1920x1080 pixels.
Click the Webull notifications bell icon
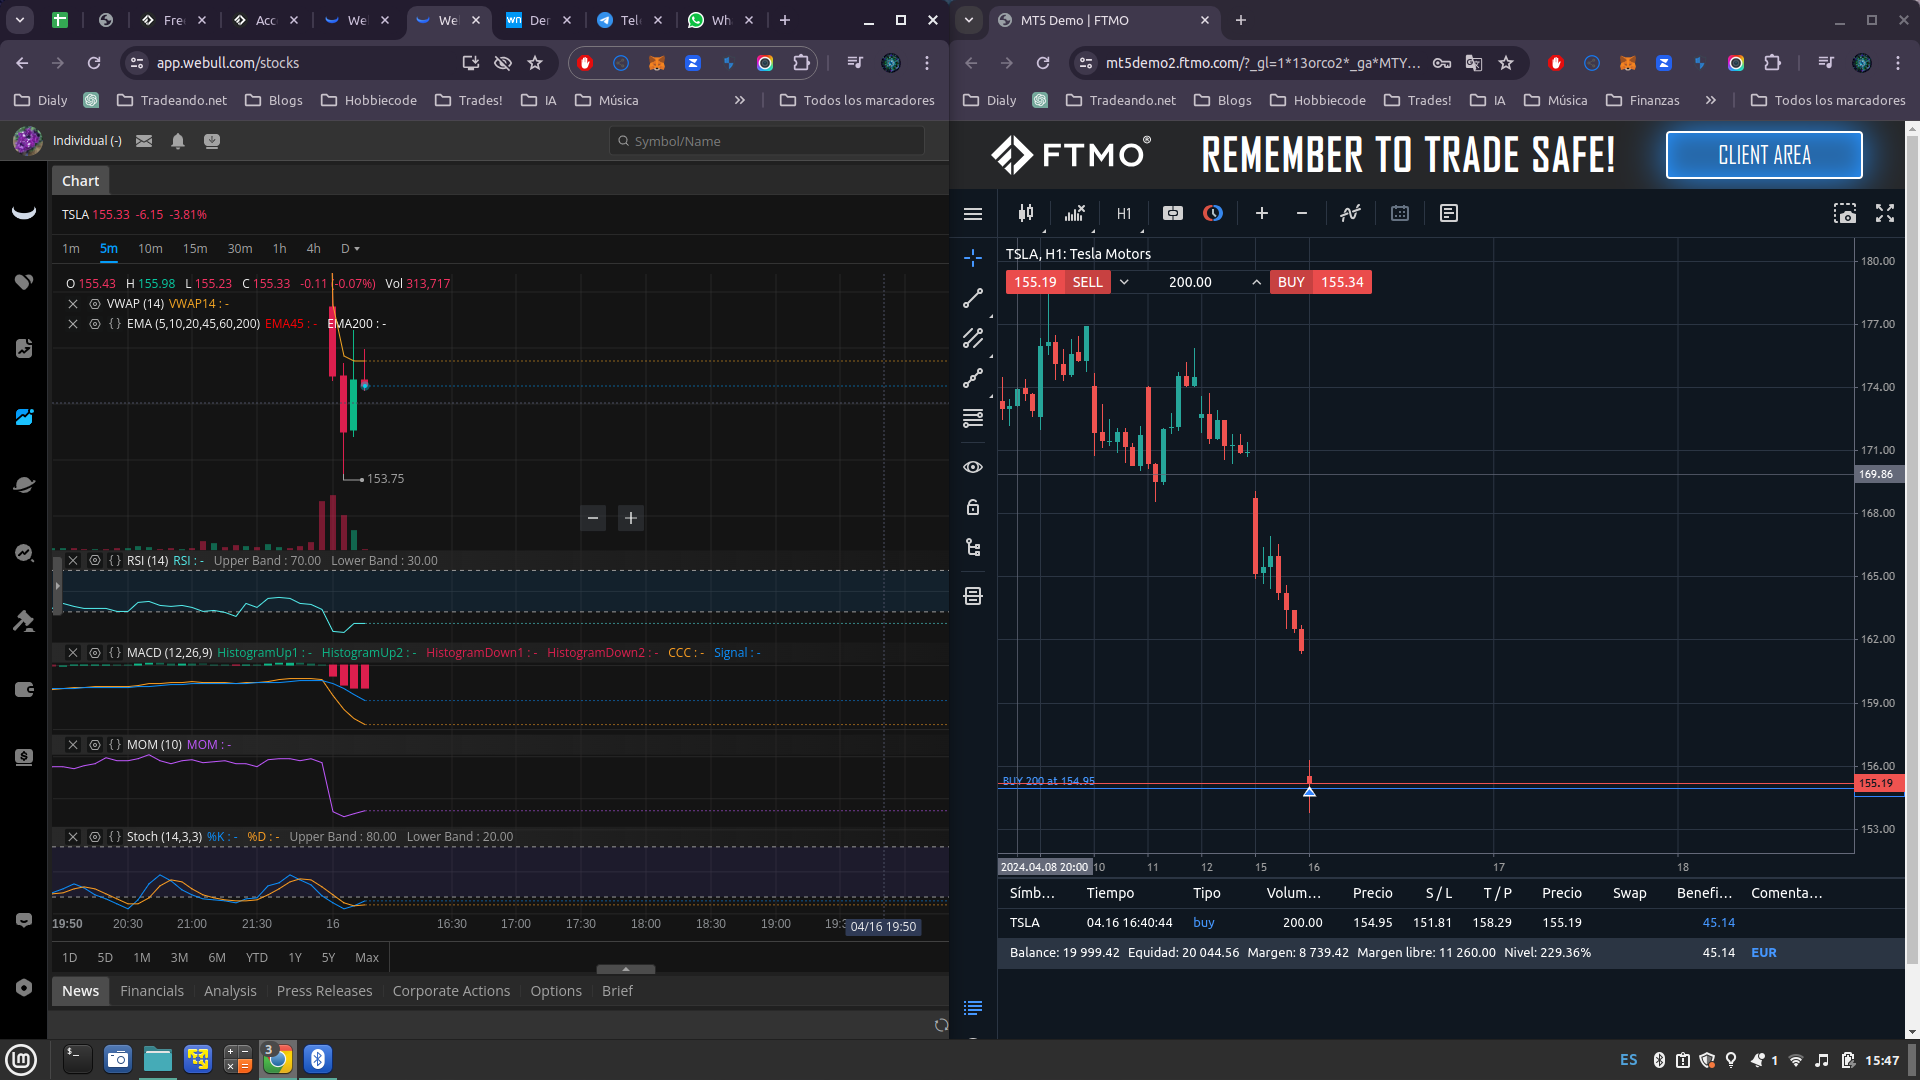[178, 141]
